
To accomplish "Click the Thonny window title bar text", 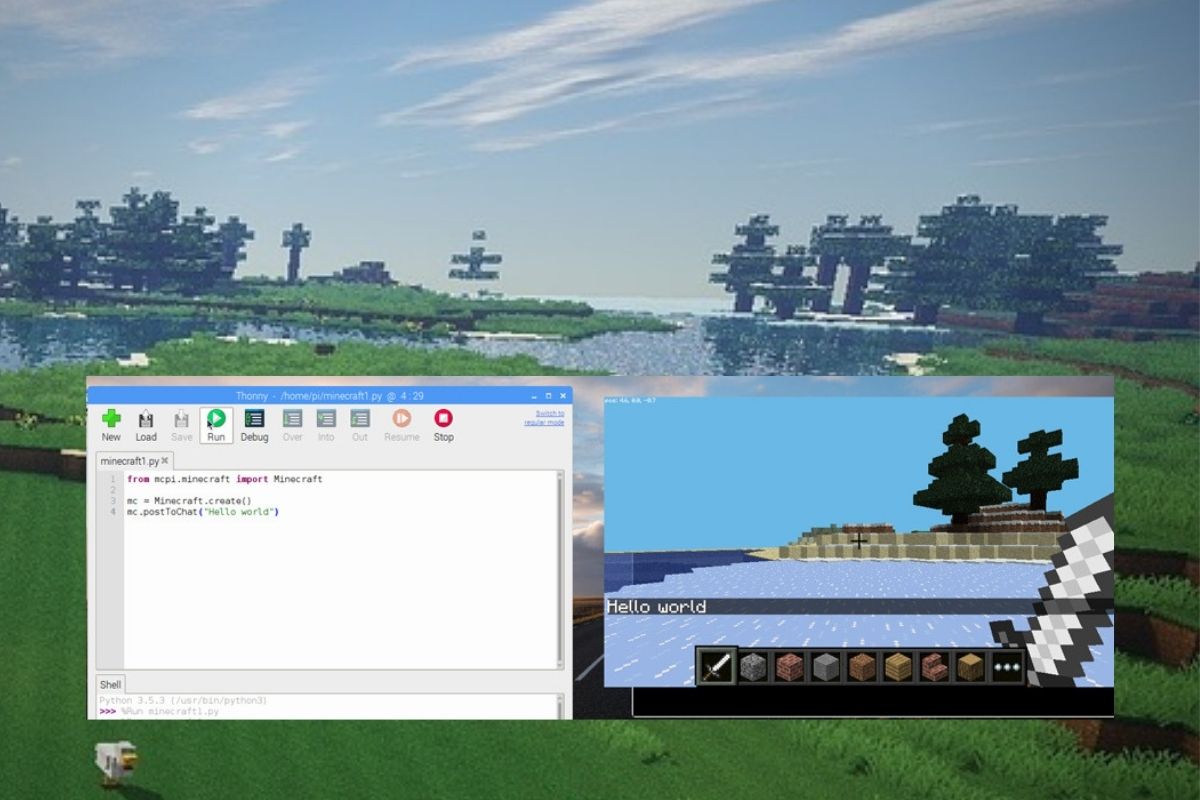I will [329, 396].
